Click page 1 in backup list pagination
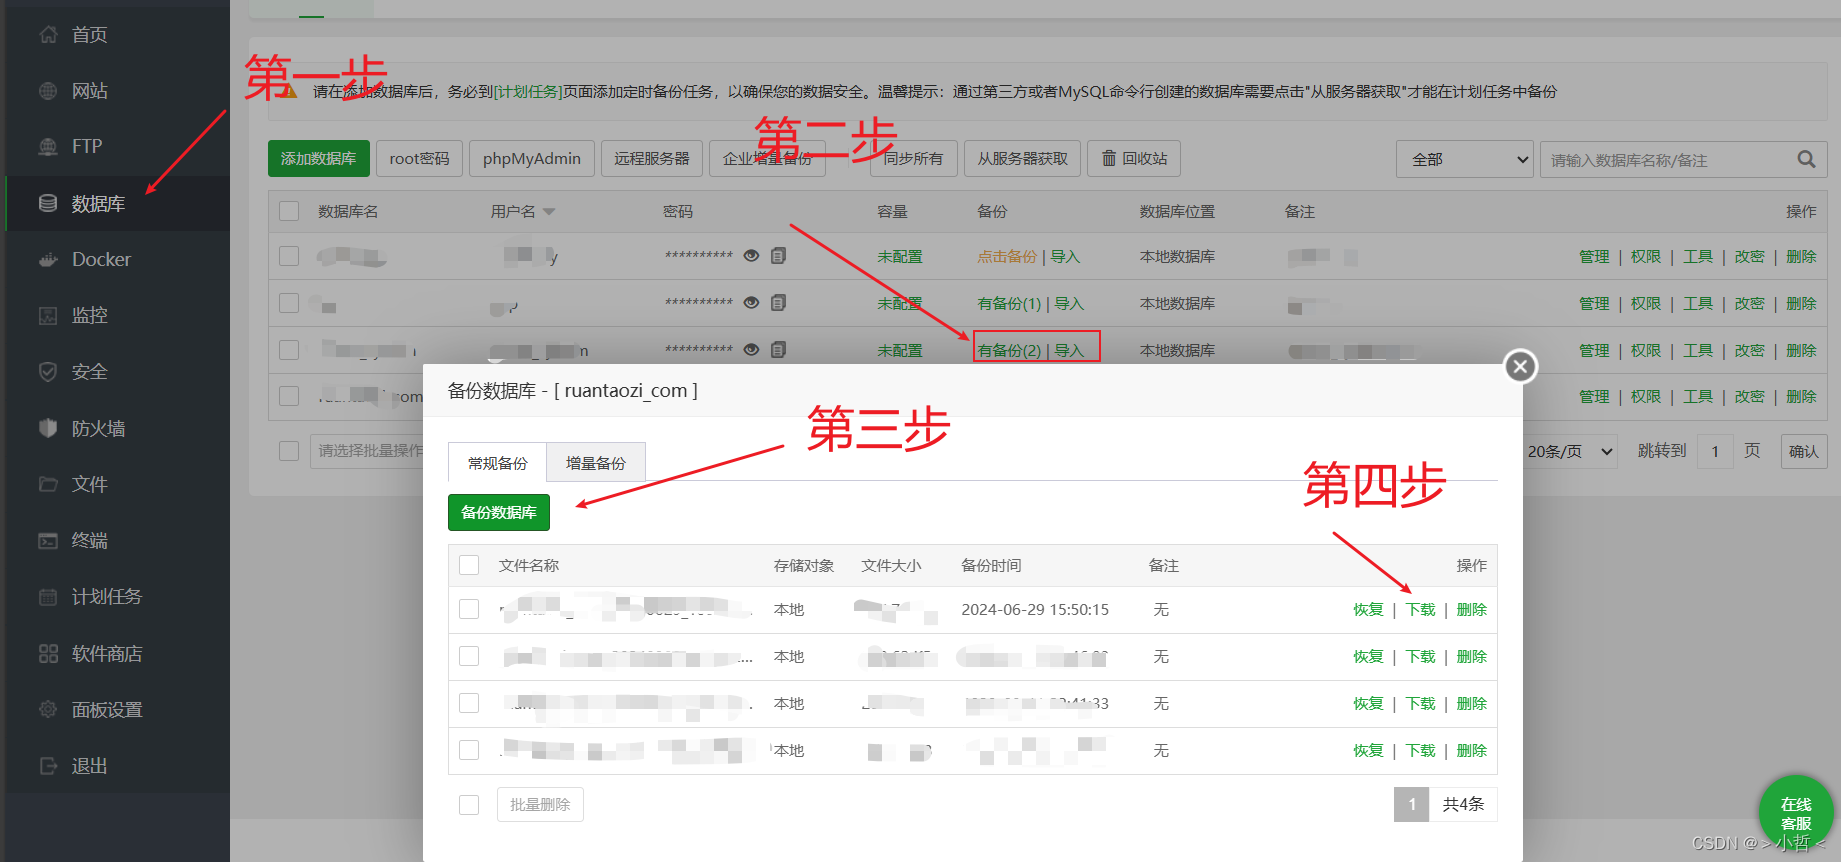1841x862 pixels. click(x=1411, y=804)
